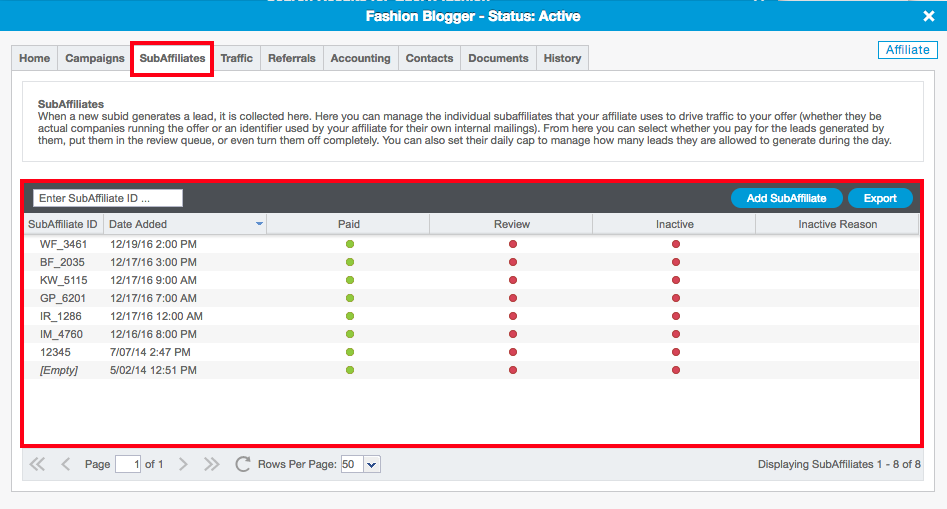947x509 pixels.
Task: Toggle Inactive status for GP_6201
Action: click(x=676, y=298)
